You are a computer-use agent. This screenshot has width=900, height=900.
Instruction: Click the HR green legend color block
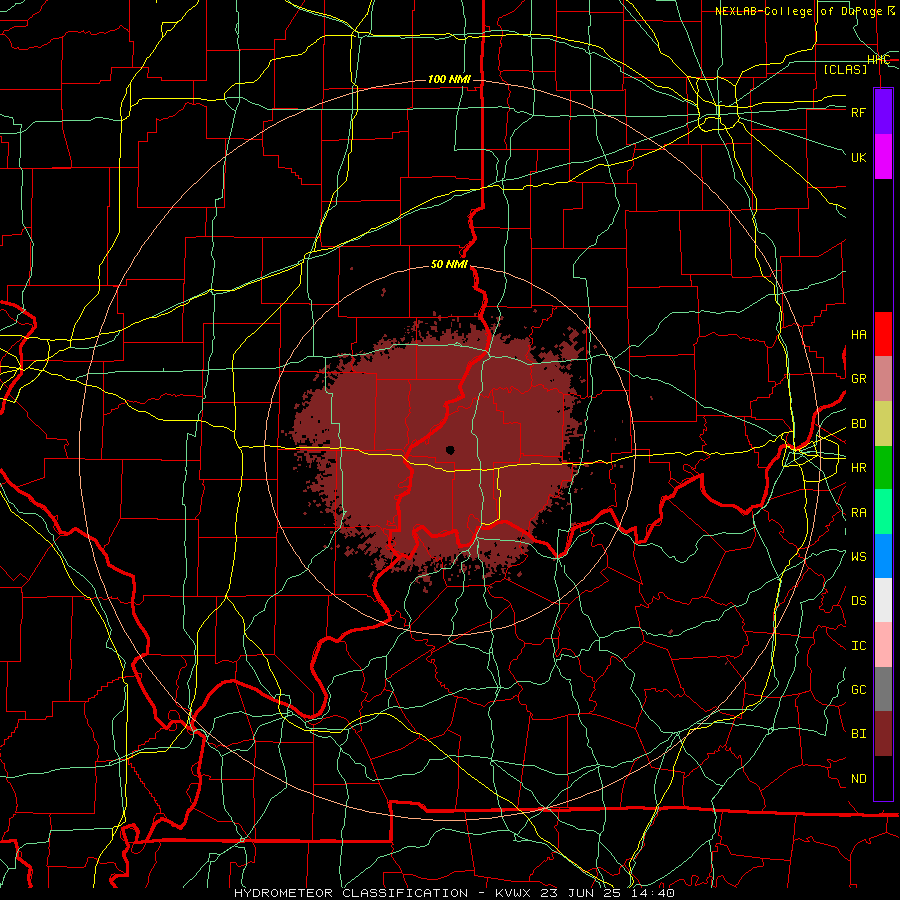pyautogui.click(x=883, y=467)
